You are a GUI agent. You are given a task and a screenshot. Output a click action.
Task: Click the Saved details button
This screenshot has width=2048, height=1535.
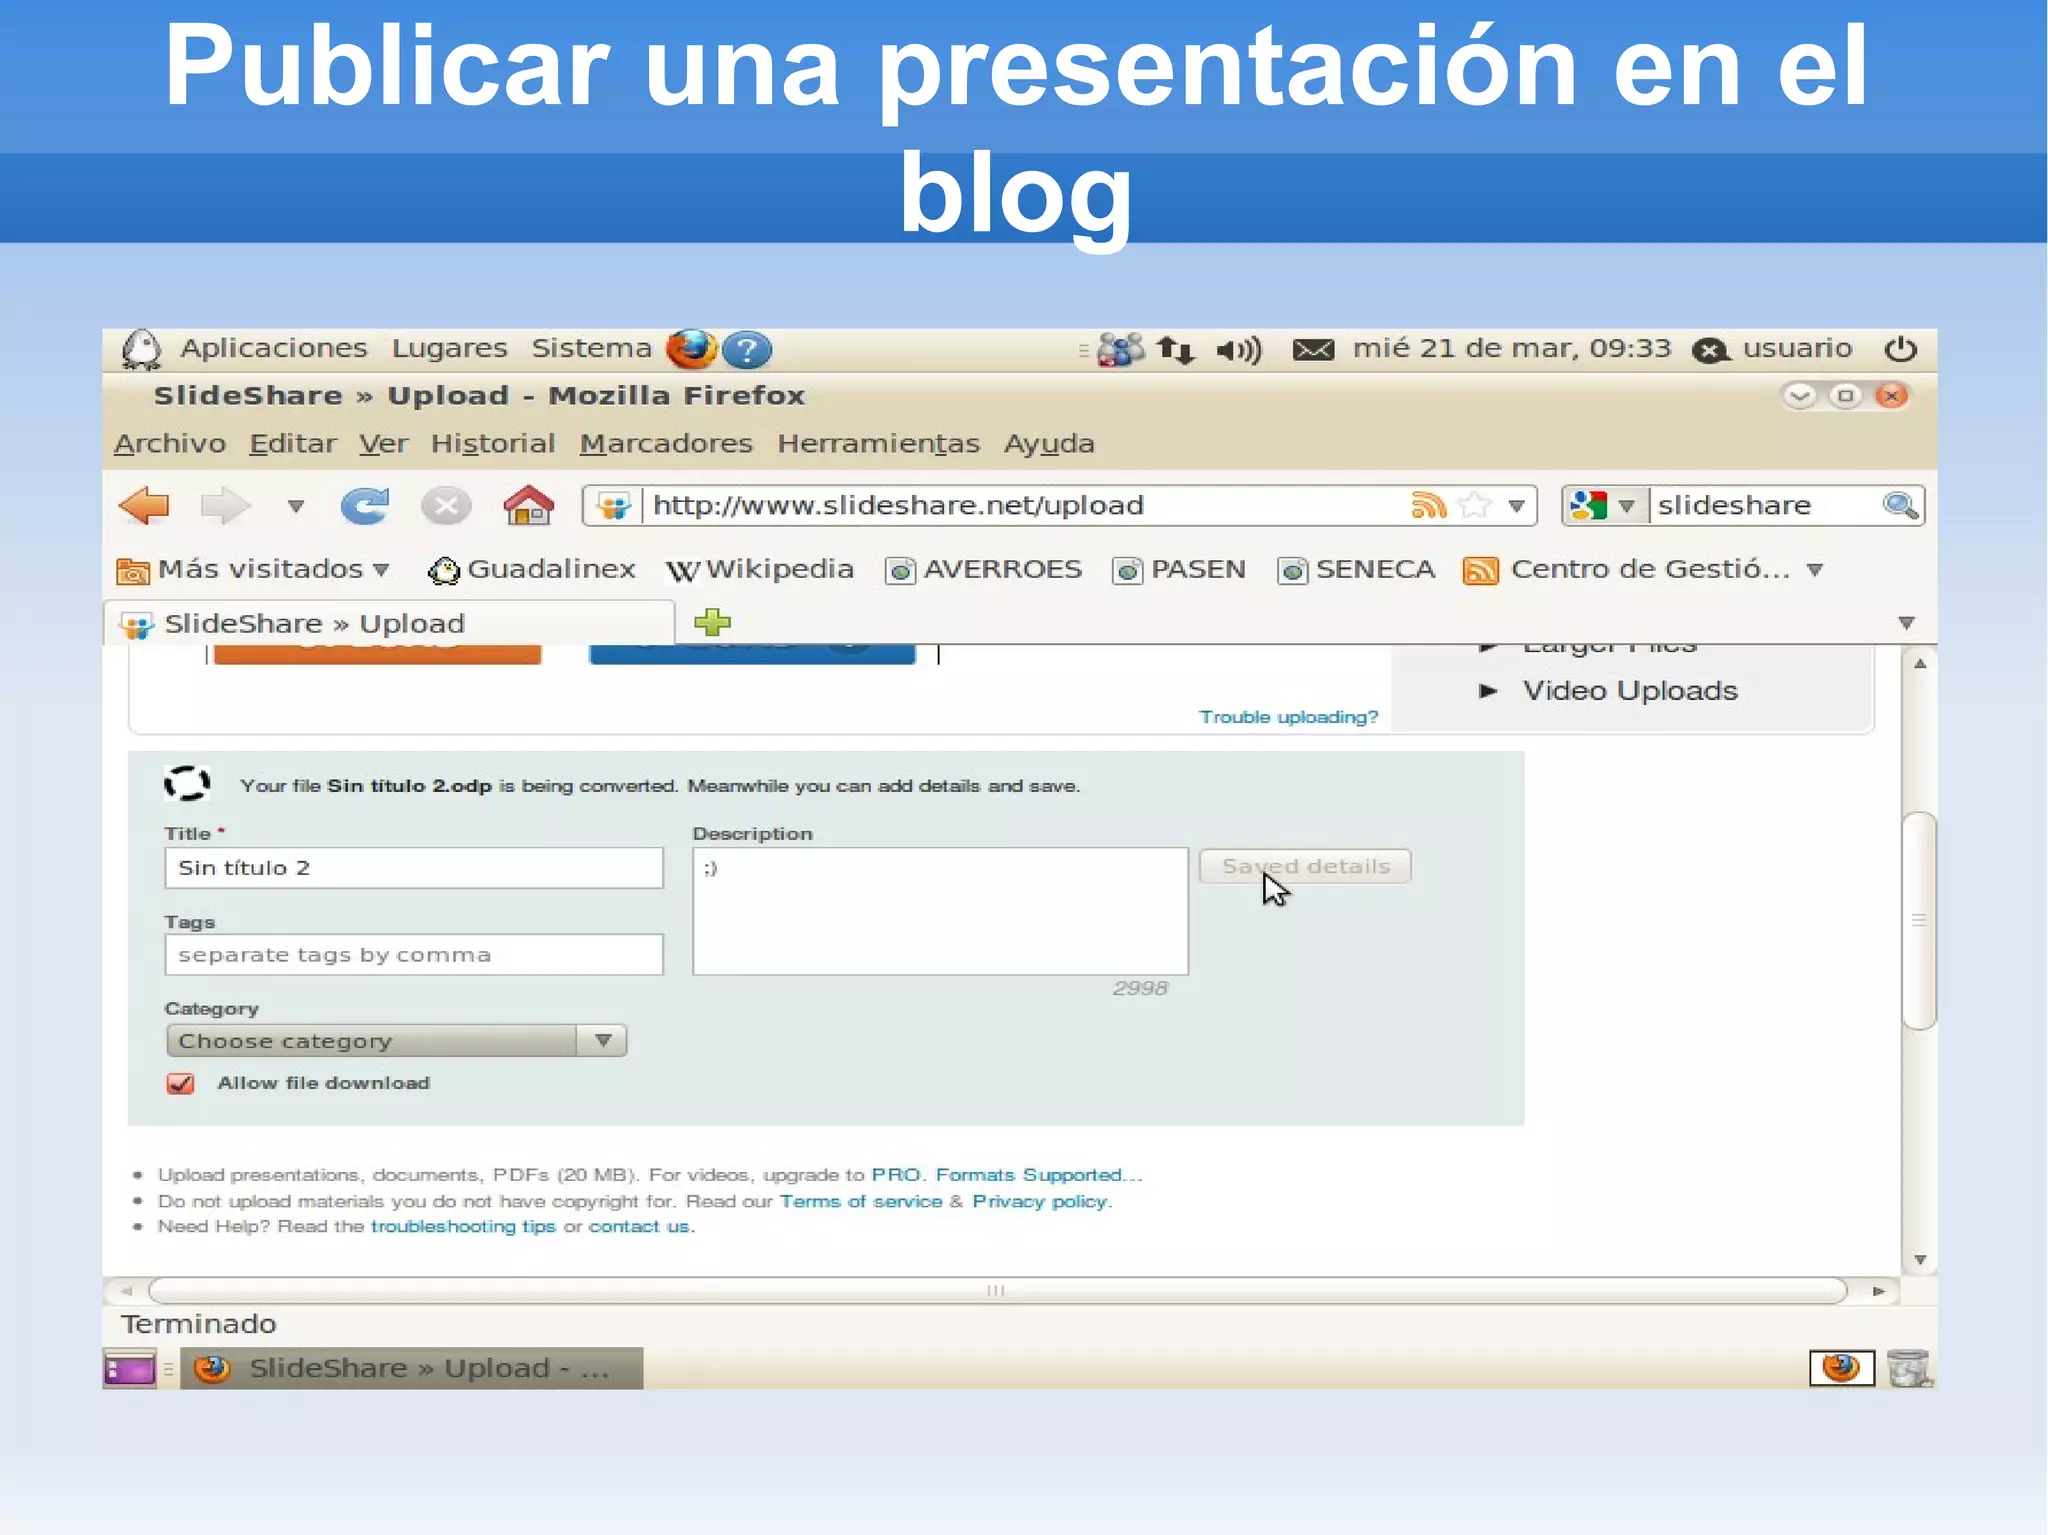(1305, 866)
